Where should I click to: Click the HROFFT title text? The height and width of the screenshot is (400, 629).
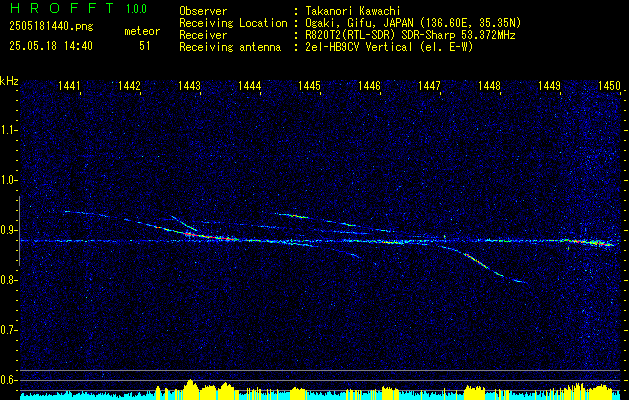pos(62,8)
